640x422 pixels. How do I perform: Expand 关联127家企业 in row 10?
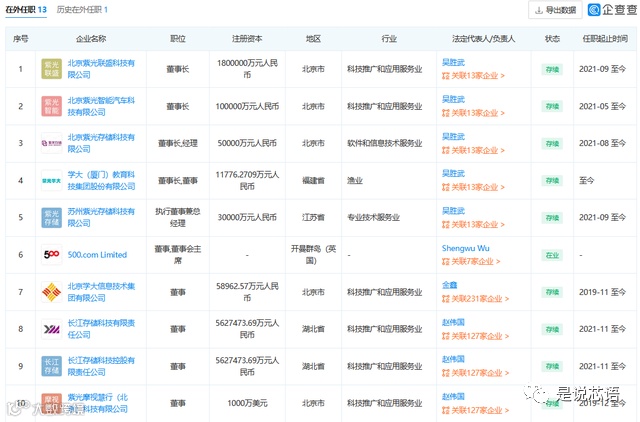point(476,410)
